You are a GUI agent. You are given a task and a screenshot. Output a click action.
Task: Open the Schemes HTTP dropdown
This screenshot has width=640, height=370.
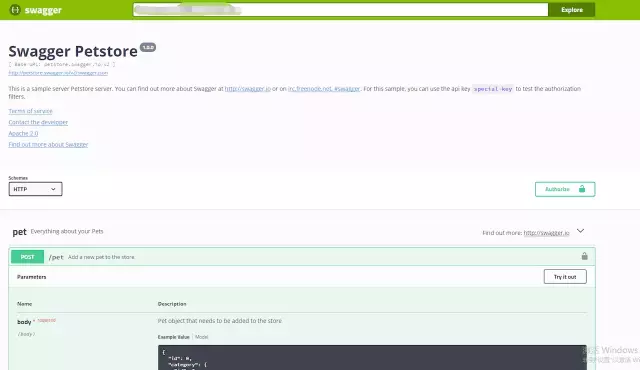click(36, 189)
